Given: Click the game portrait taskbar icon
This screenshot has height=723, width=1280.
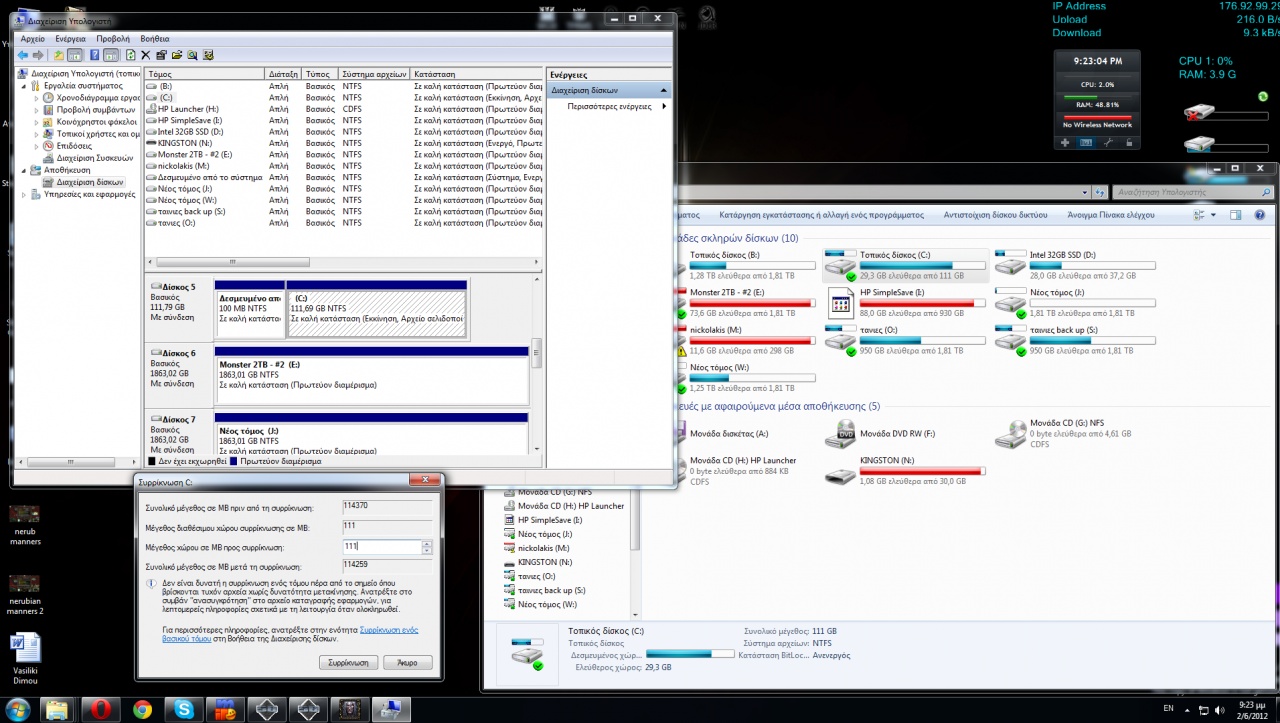Looking at the screenshot, I should [x=350, y=709].
